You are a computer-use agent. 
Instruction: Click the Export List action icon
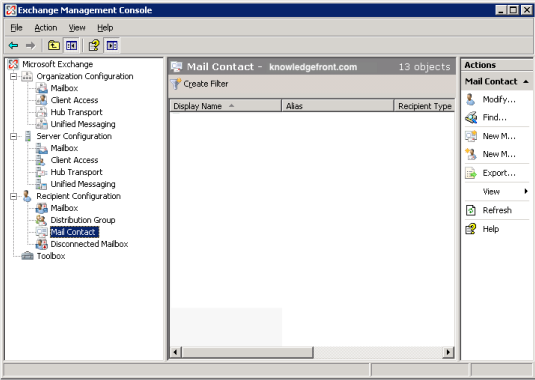pos(471,173)
